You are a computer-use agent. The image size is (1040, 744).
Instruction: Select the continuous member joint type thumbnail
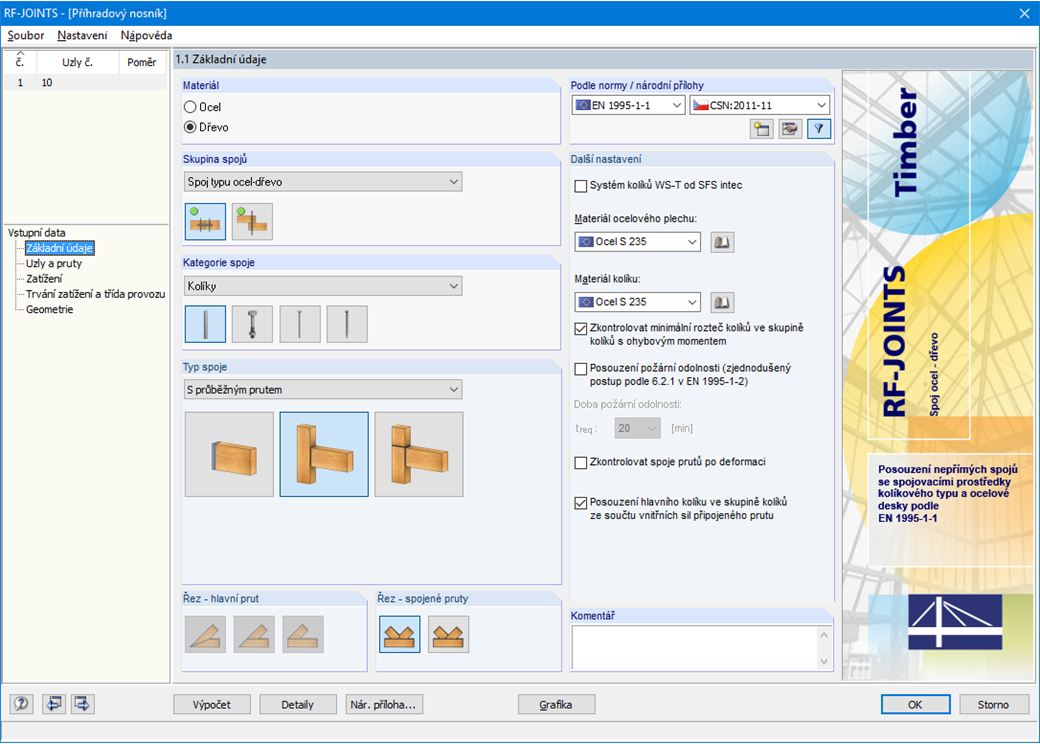coord(324,454)
